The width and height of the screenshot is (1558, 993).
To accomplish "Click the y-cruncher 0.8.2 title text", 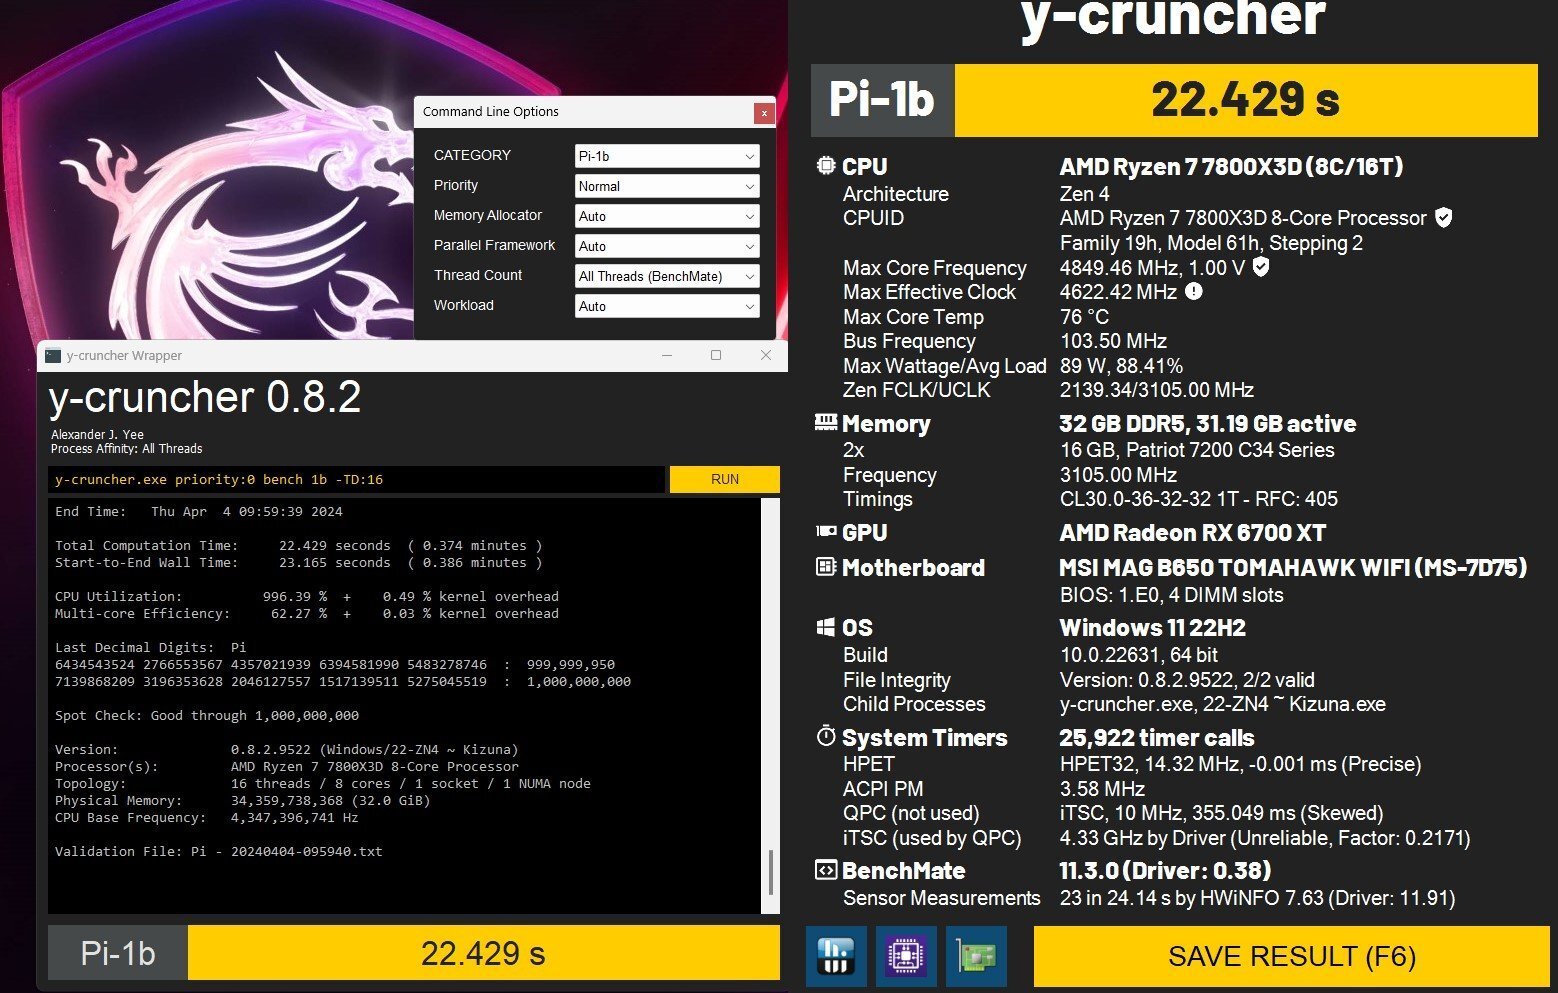I will 205,398.
